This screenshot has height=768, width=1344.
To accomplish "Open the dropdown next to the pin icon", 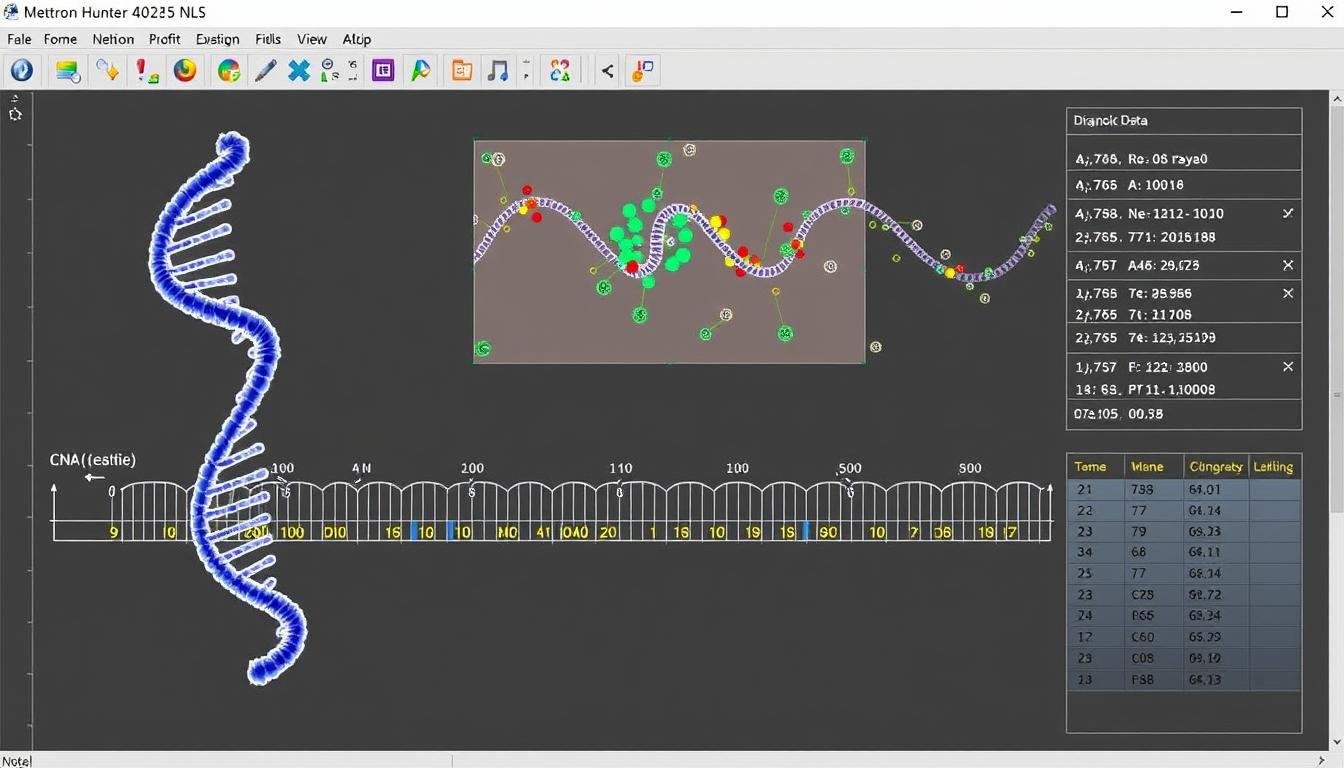I will coord(352,70).
